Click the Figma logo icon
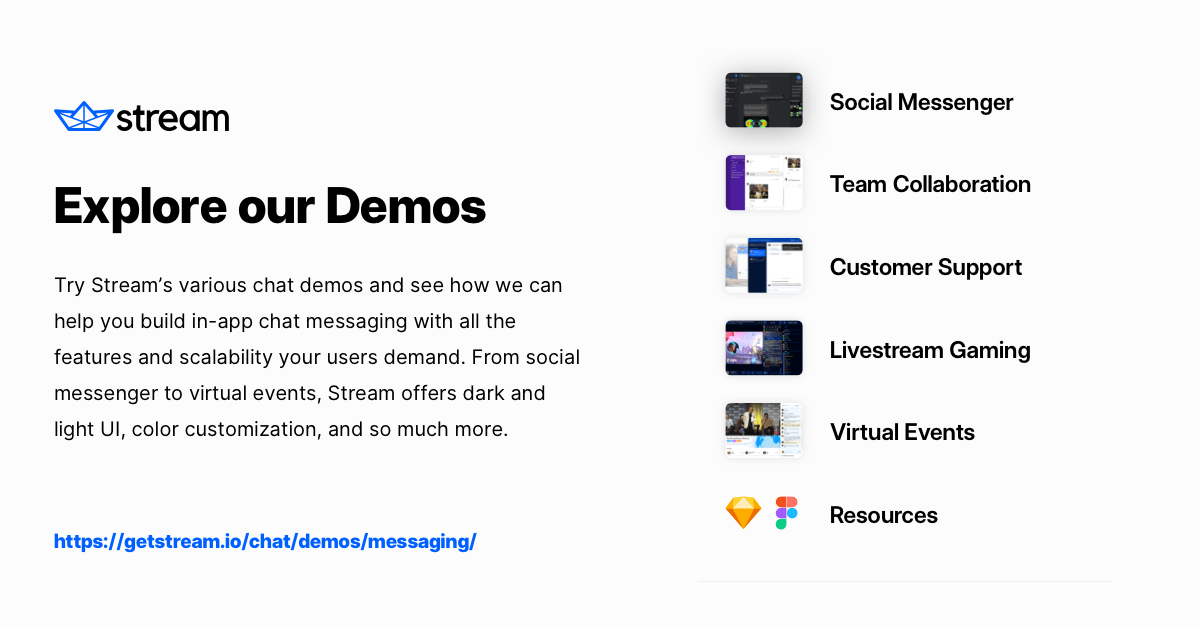The image size is (1200, 627). [787, 513]
